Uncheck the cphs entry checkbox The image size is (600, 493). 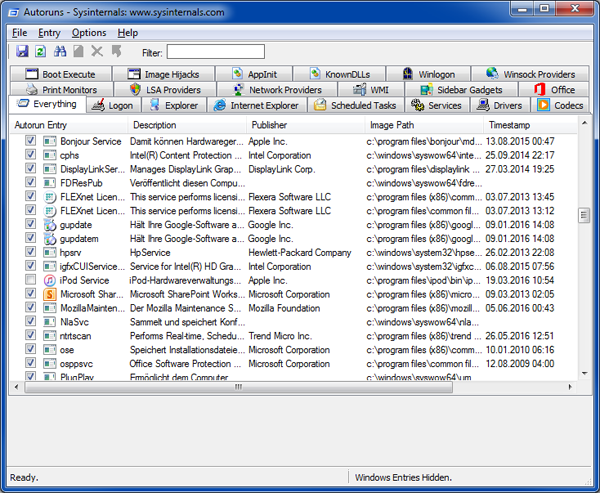pos(30,154)
